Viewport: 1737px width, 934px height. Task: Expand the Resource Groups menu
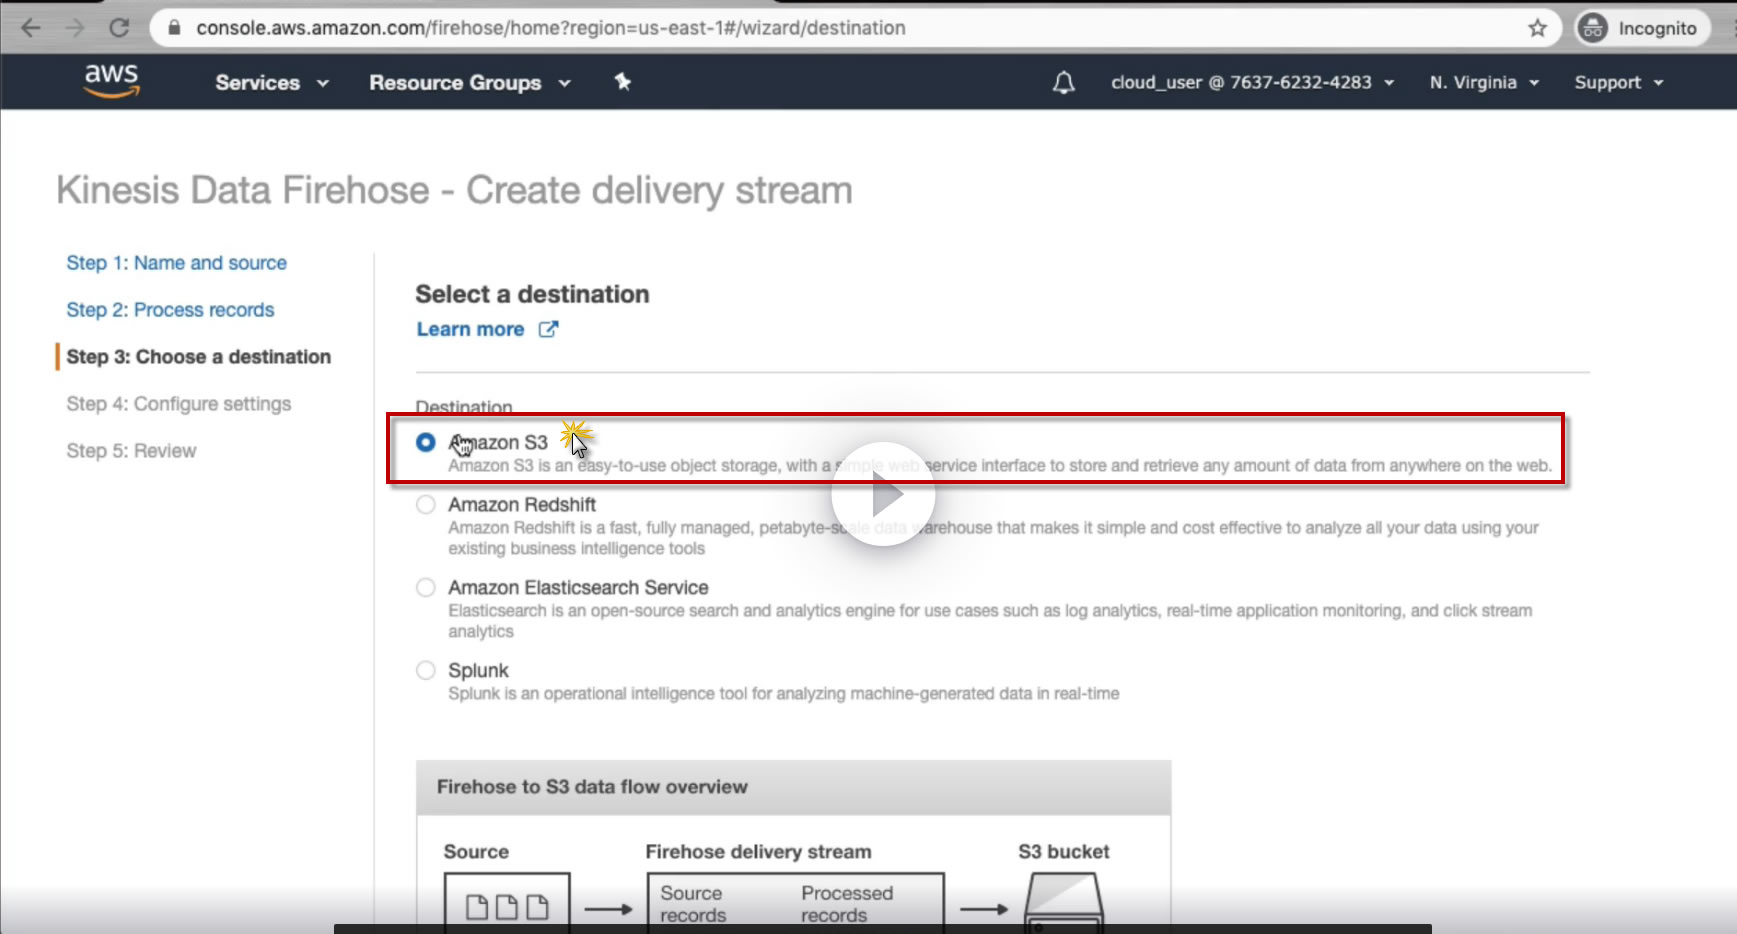470,83
